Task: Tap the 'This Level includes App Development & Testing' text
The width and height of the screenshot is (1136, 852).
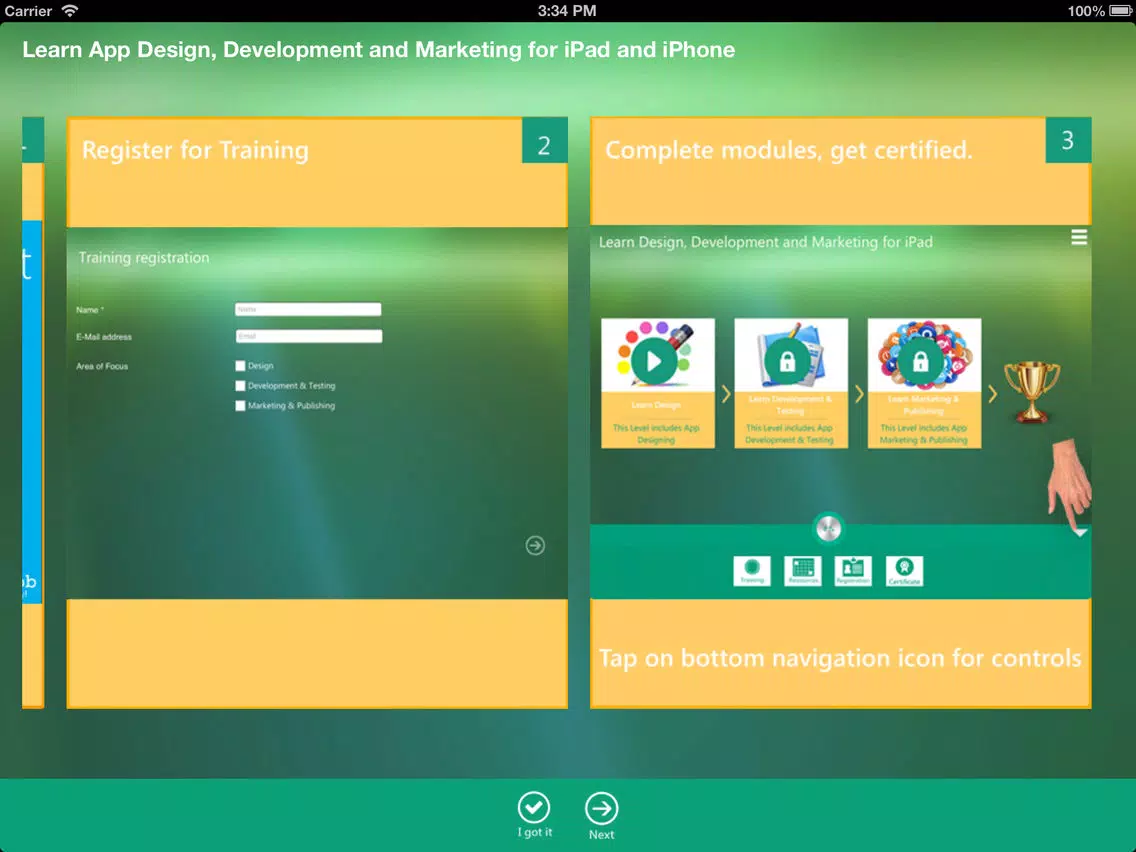Action: 790,434
